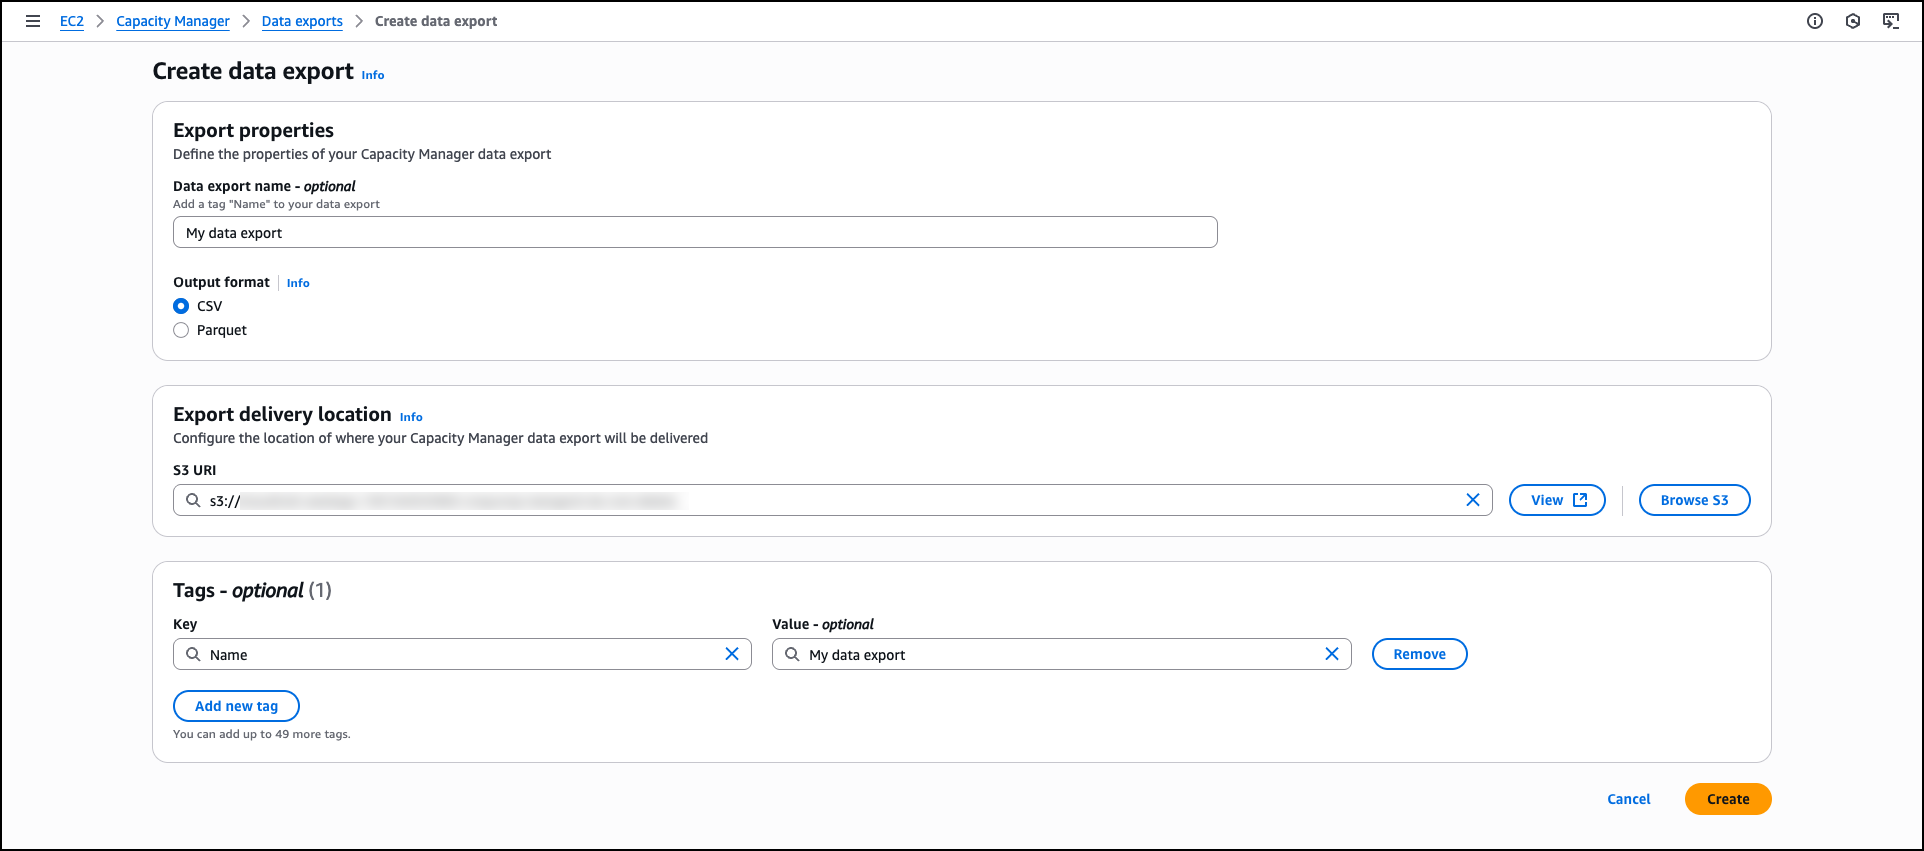Open the CloudShell icon in header
The height and width of the screenshot is (851, 1924).
tap(1890, 21)
